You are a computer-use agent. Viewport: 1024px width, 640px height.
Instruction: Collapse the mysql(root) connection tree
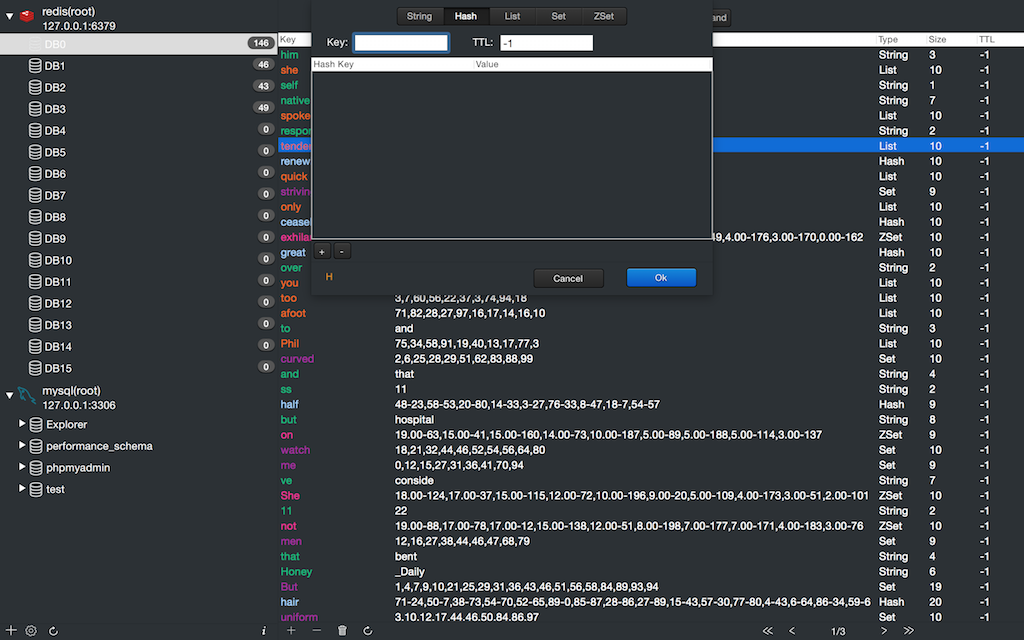pyautogui.click(x=10, y=396)
